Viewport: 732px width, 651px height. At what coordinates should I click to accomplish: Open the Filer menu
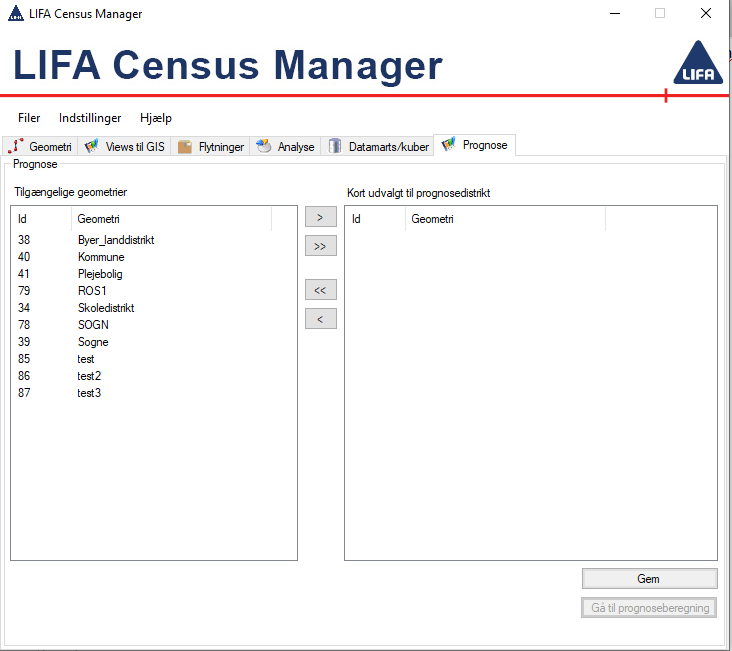29,118
